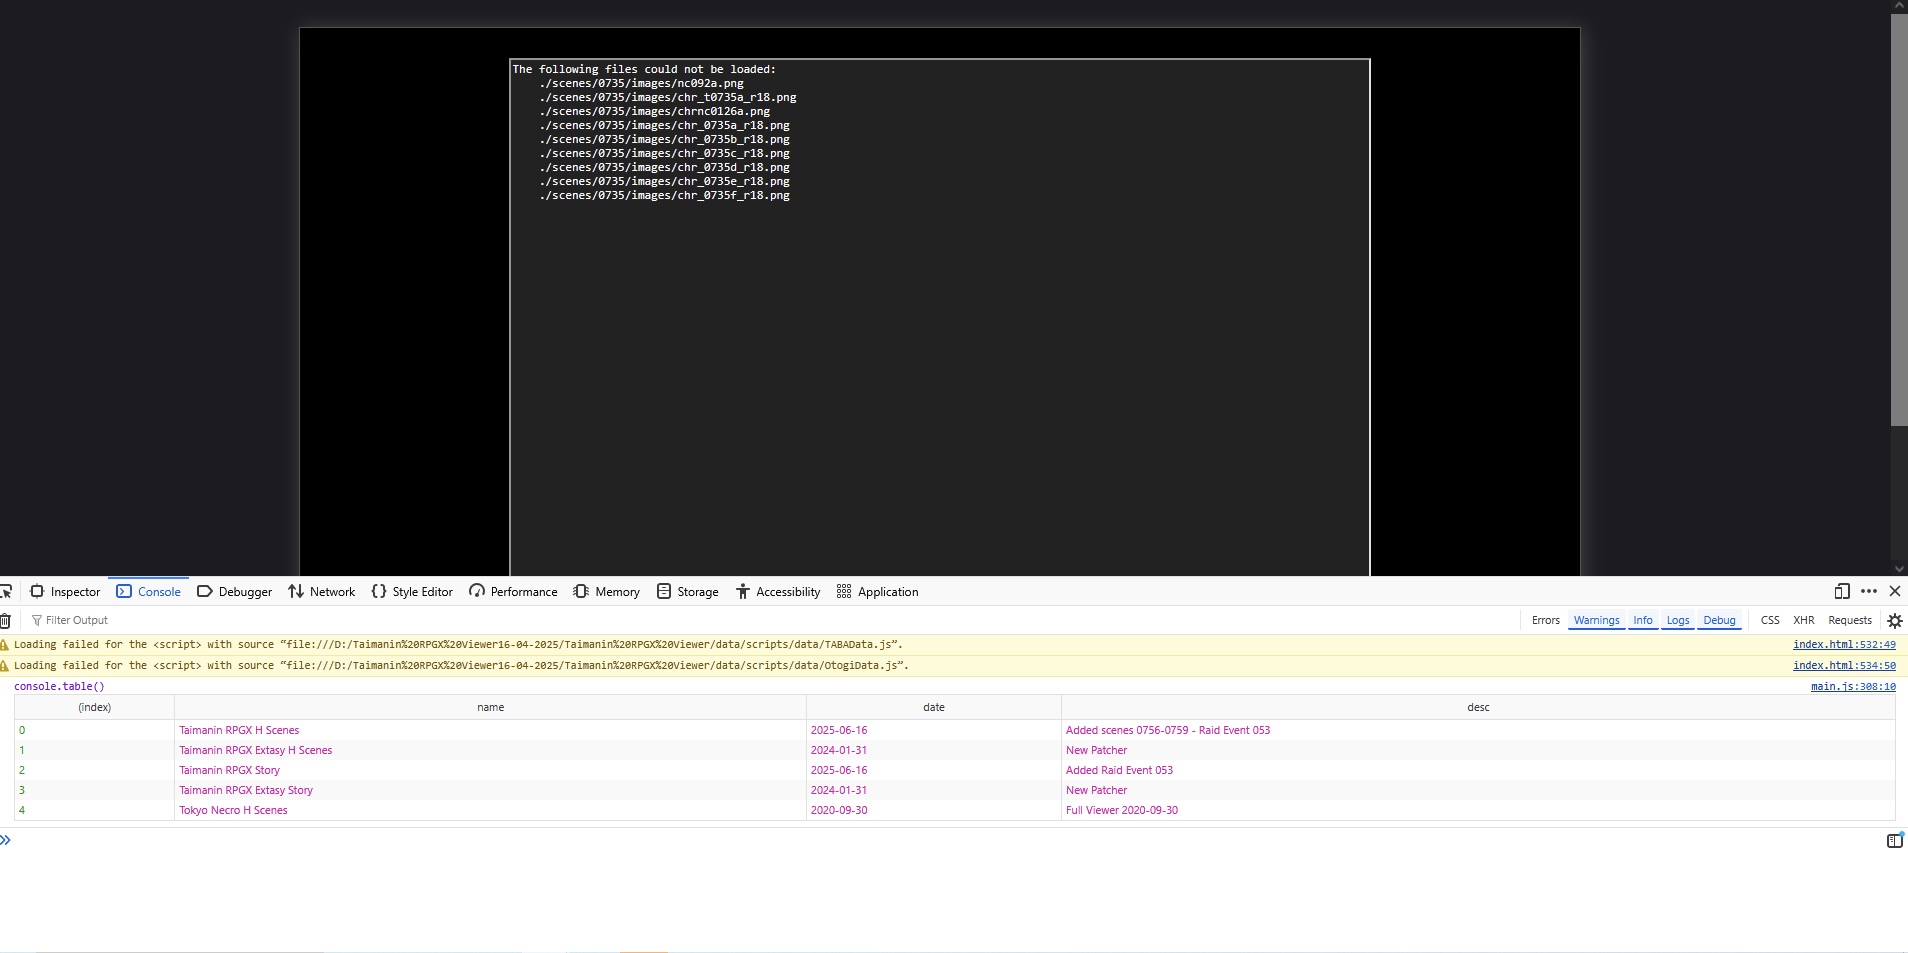Viewport: 1908px width, 953px height.
Task: Click Full Viewer 2020-09-30 cell
Action: pyautogui.click(x=1478, y=810)
